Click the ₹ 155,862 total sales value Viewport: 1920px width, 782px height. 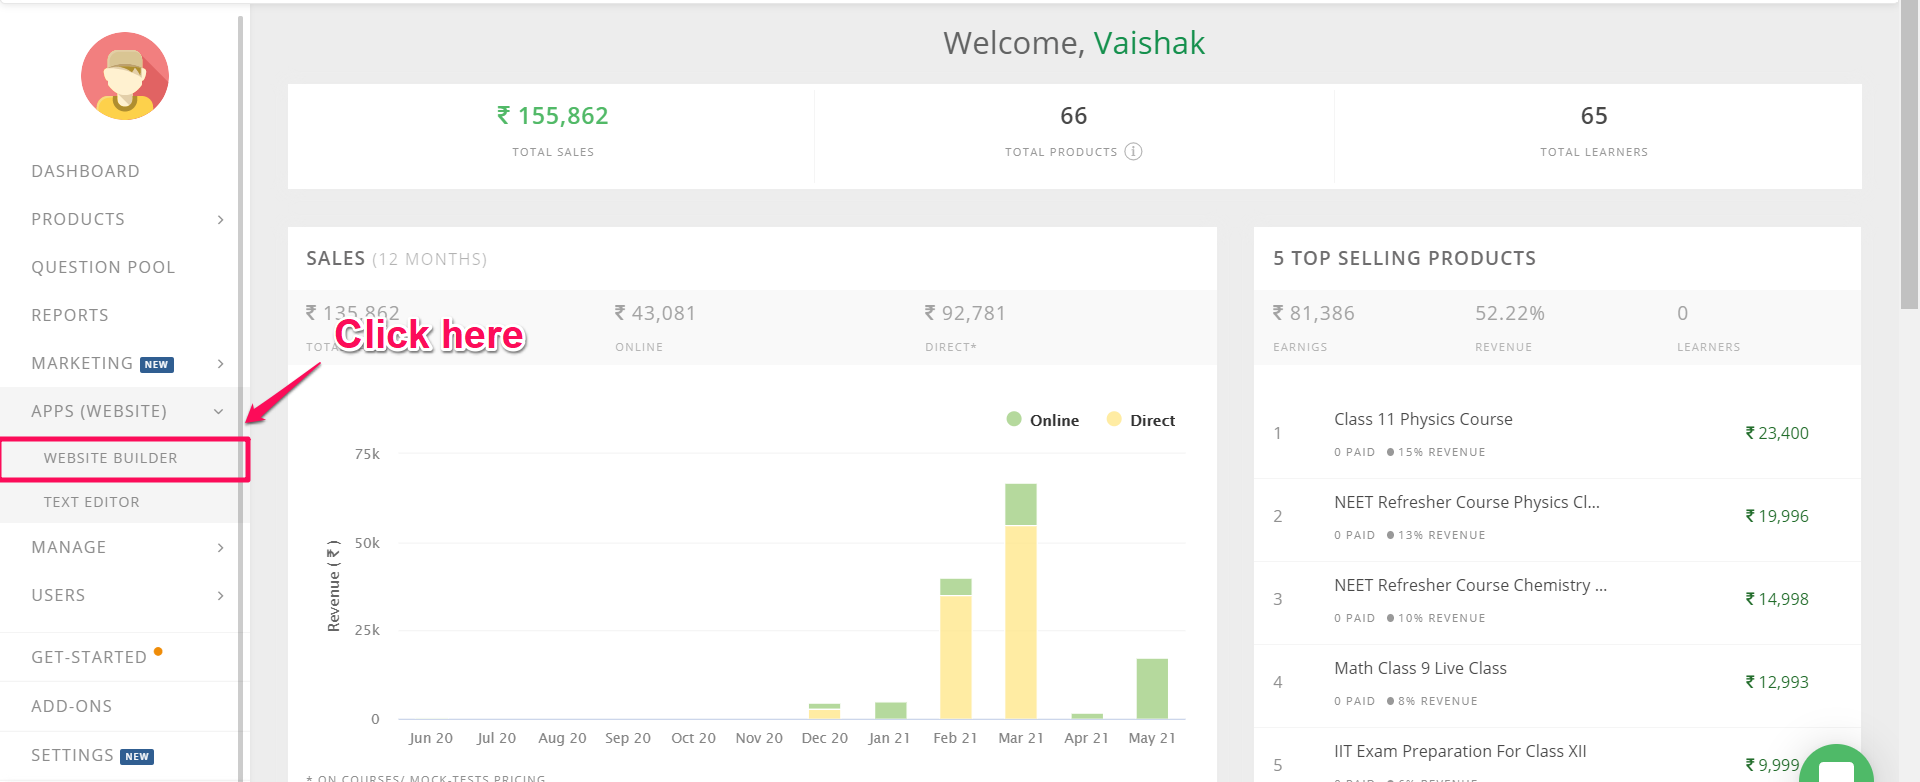[x=553, y=116]
